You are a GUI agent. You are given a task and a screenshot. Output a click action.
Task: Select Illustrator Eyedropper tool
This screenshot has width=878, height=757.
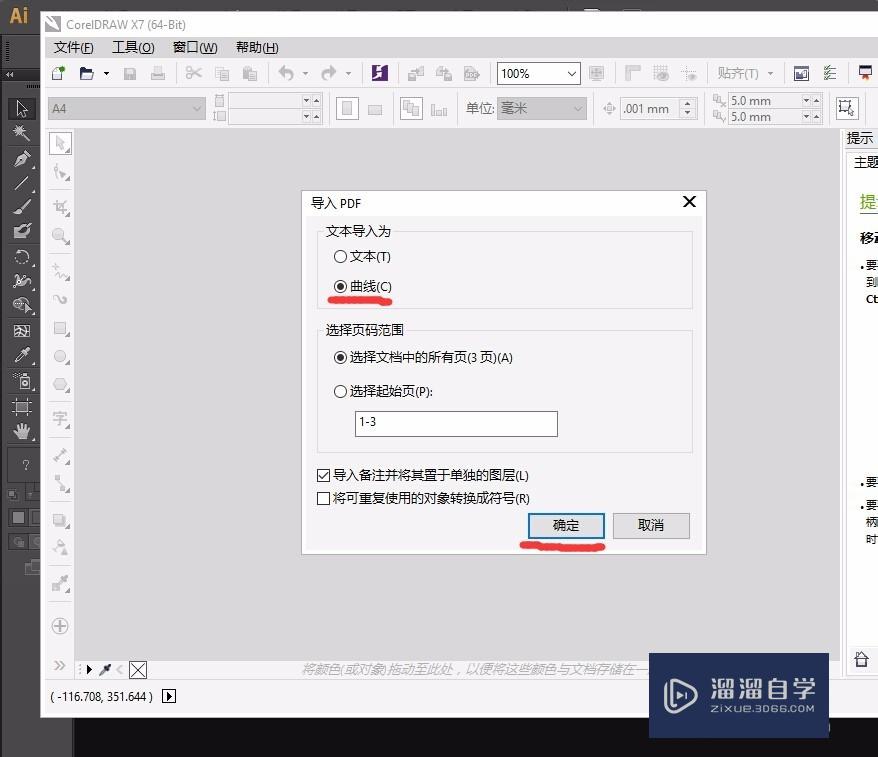(22, 355)
